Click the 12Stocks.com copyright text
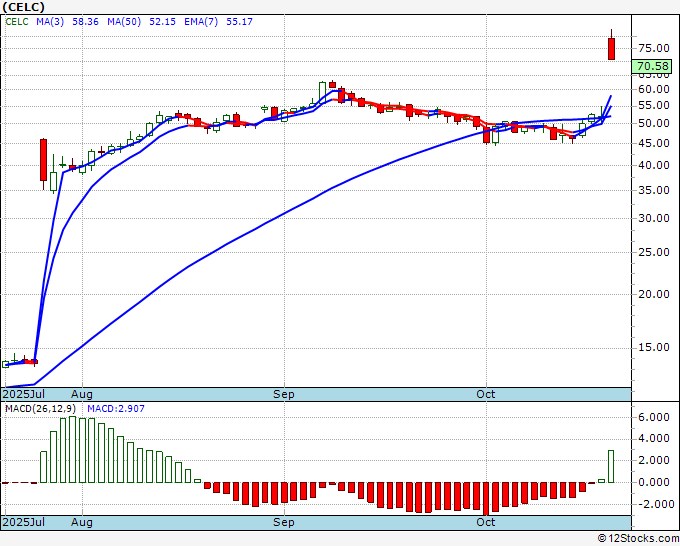Image resolution: width=680 pixels, height=546 pixels. [638, 539]
